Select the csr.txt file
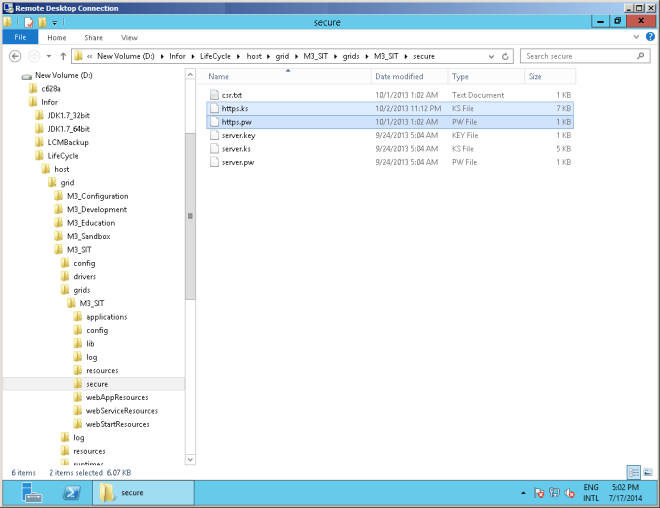Viewport: 660px width, 508px height. pyautogui.click(x=232, y=93)
